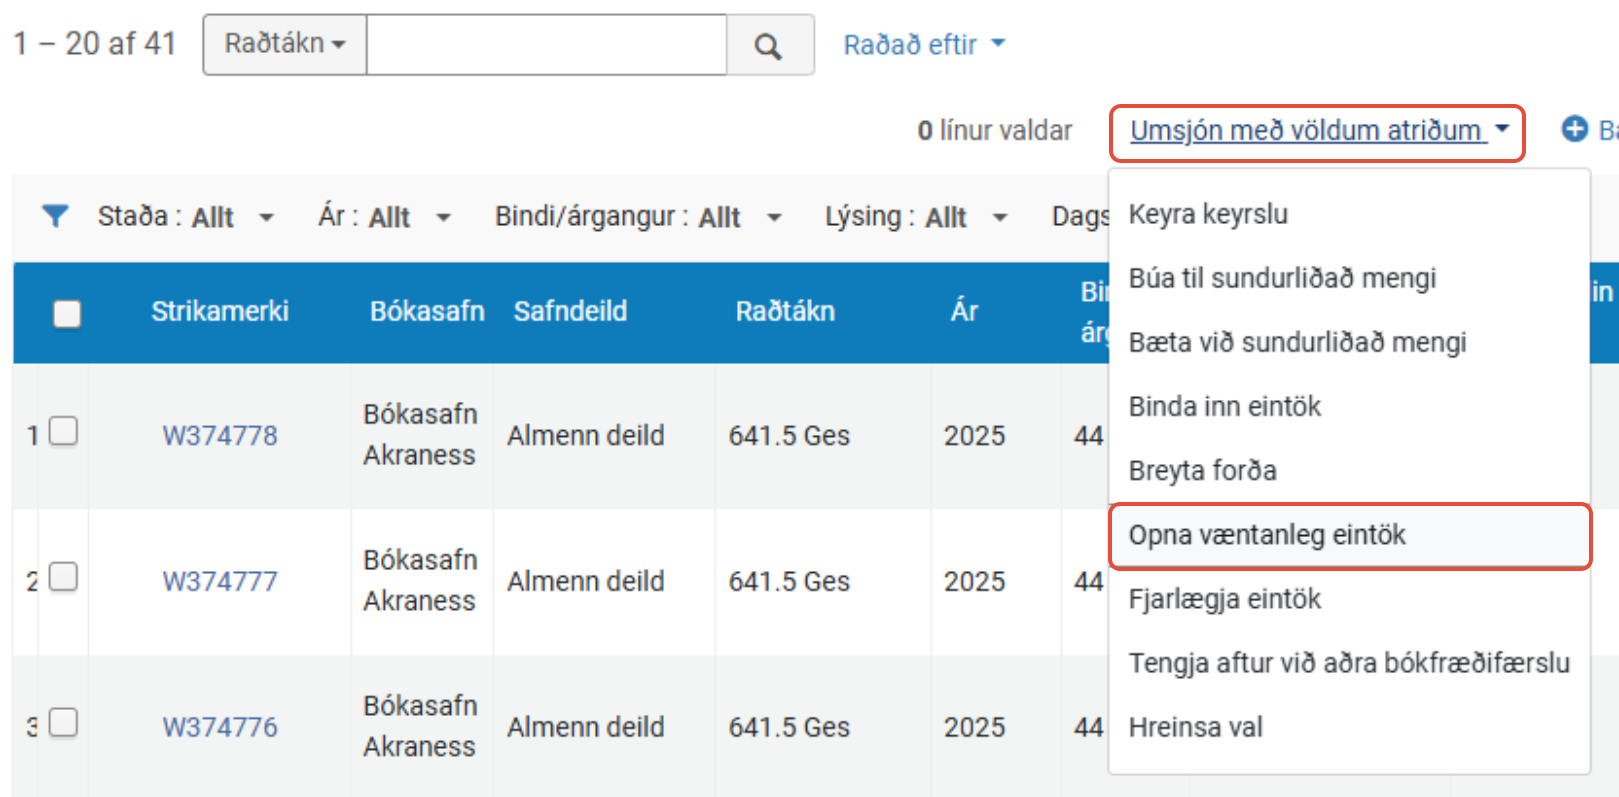Click the blue plus circle icon
The width and height of the screenshot is (1619, 797).
point(1574,129)
